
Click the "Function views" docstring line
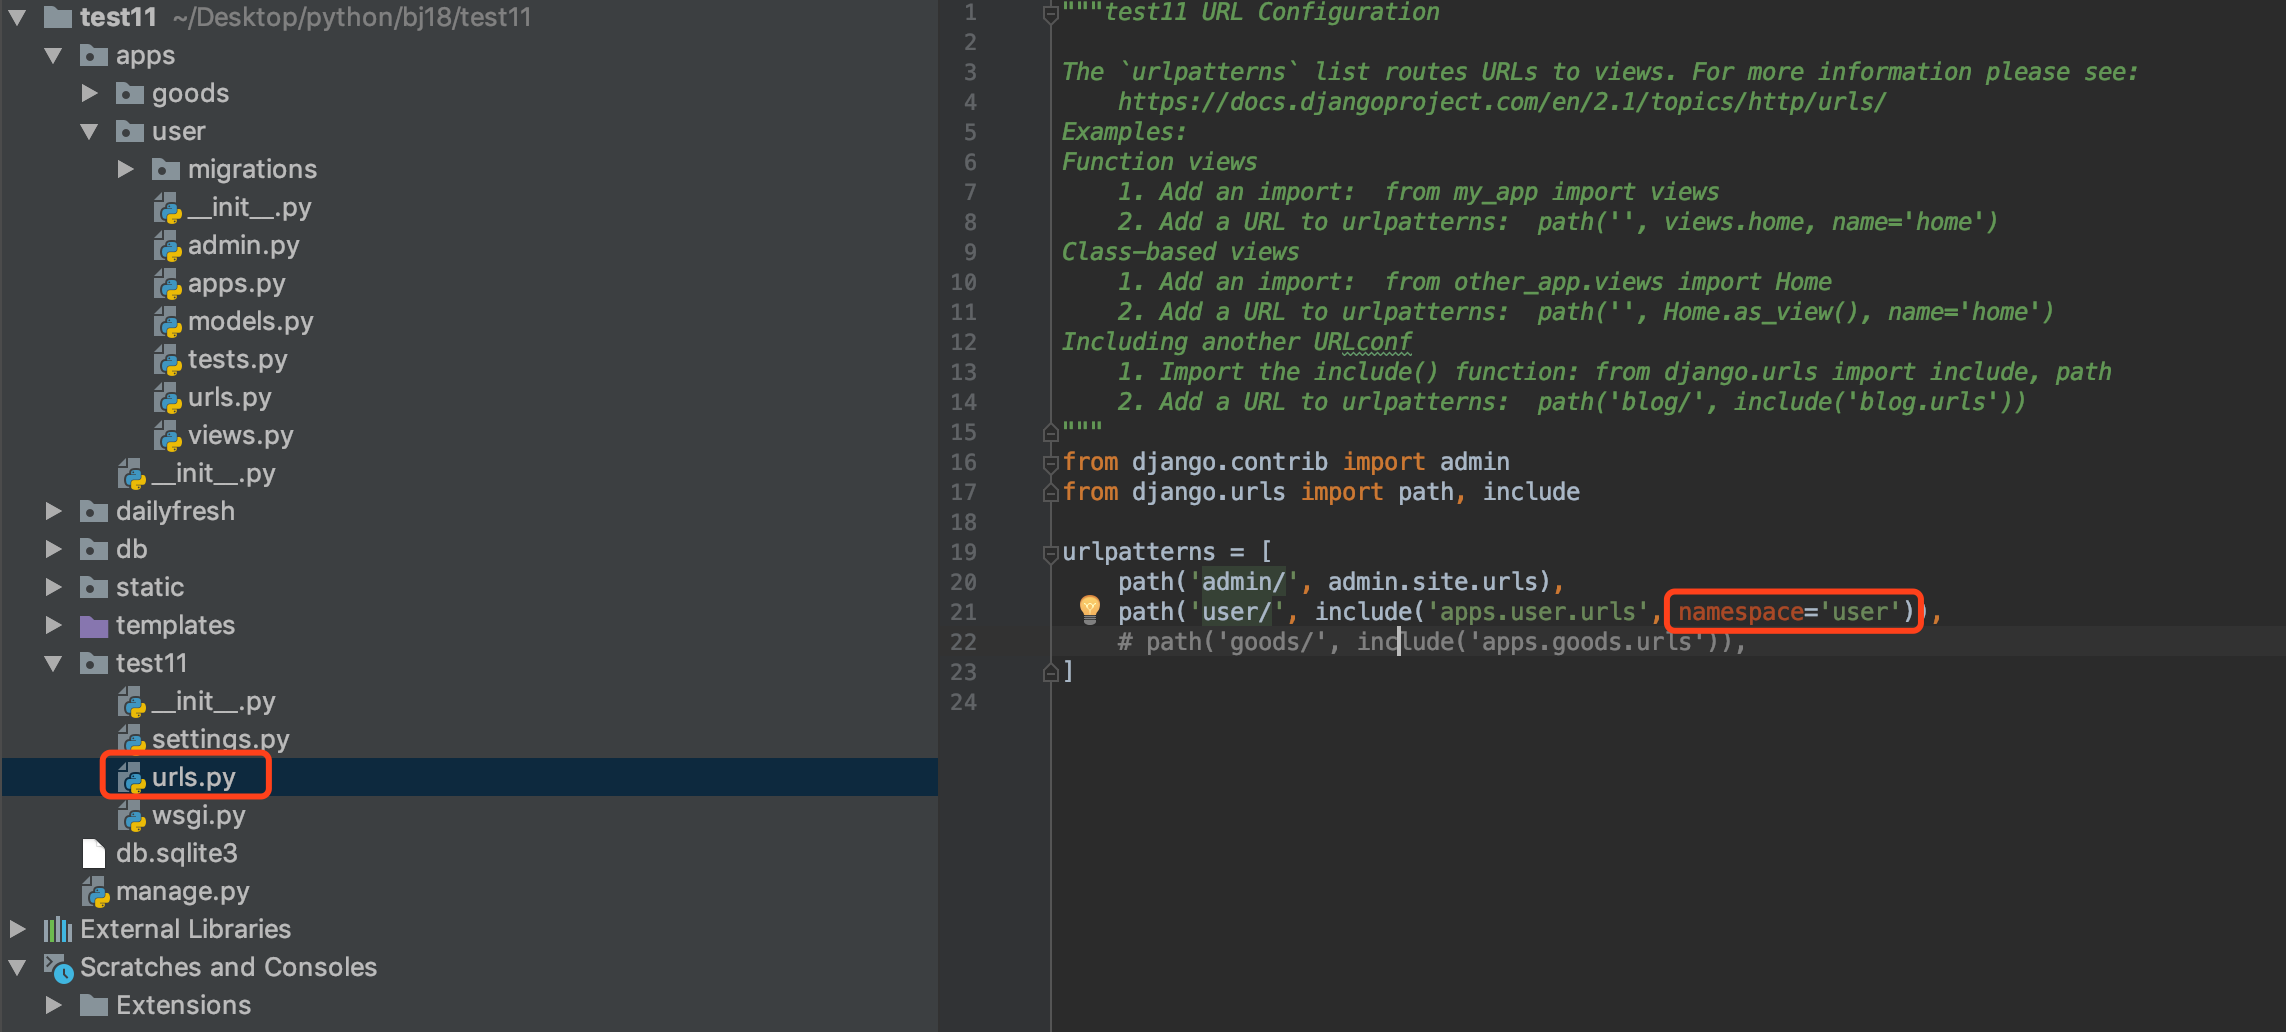[1159, 162]
